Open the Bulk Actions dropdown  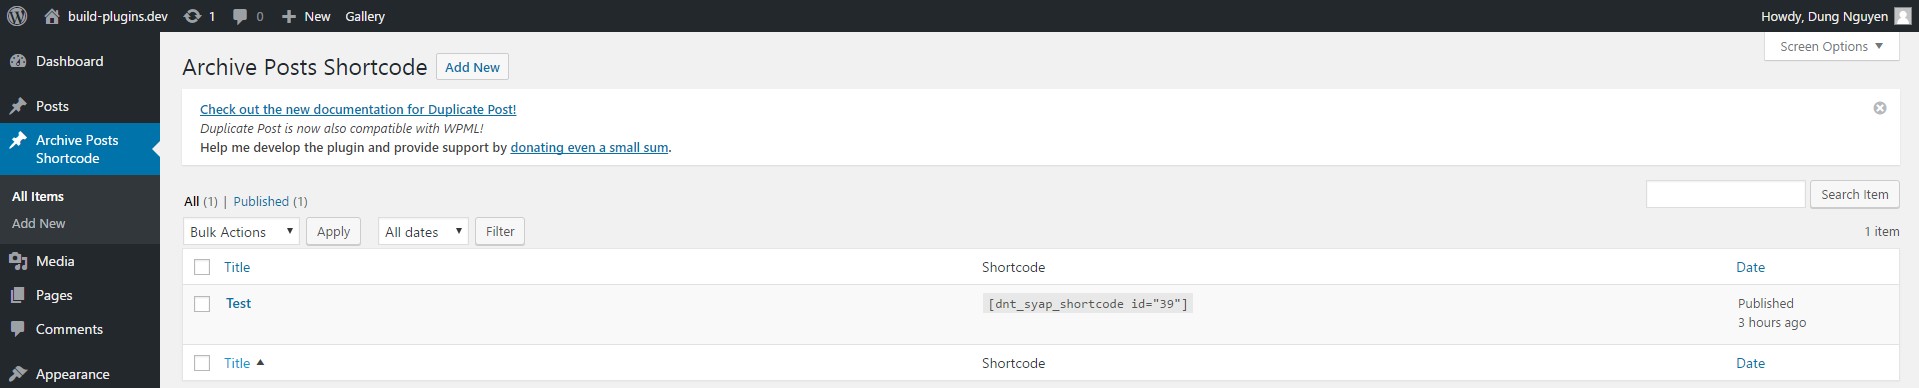(241, 231)
